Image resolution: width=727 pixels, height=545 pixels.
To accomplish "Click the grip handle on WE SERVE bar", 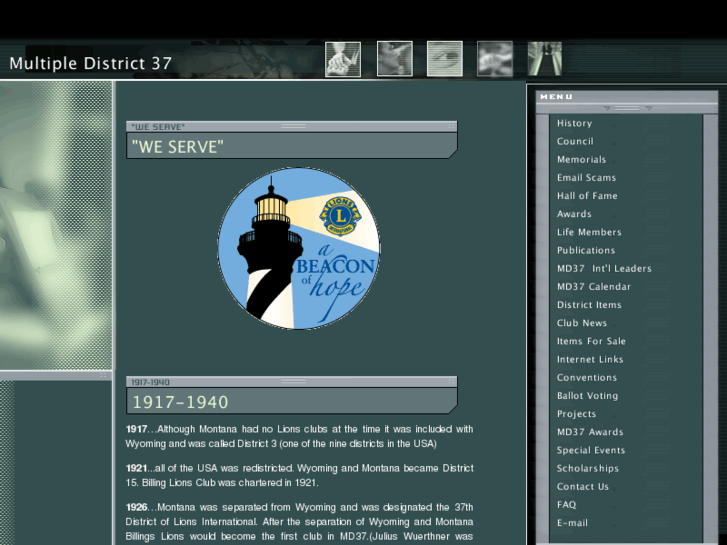I will (293, 126).
